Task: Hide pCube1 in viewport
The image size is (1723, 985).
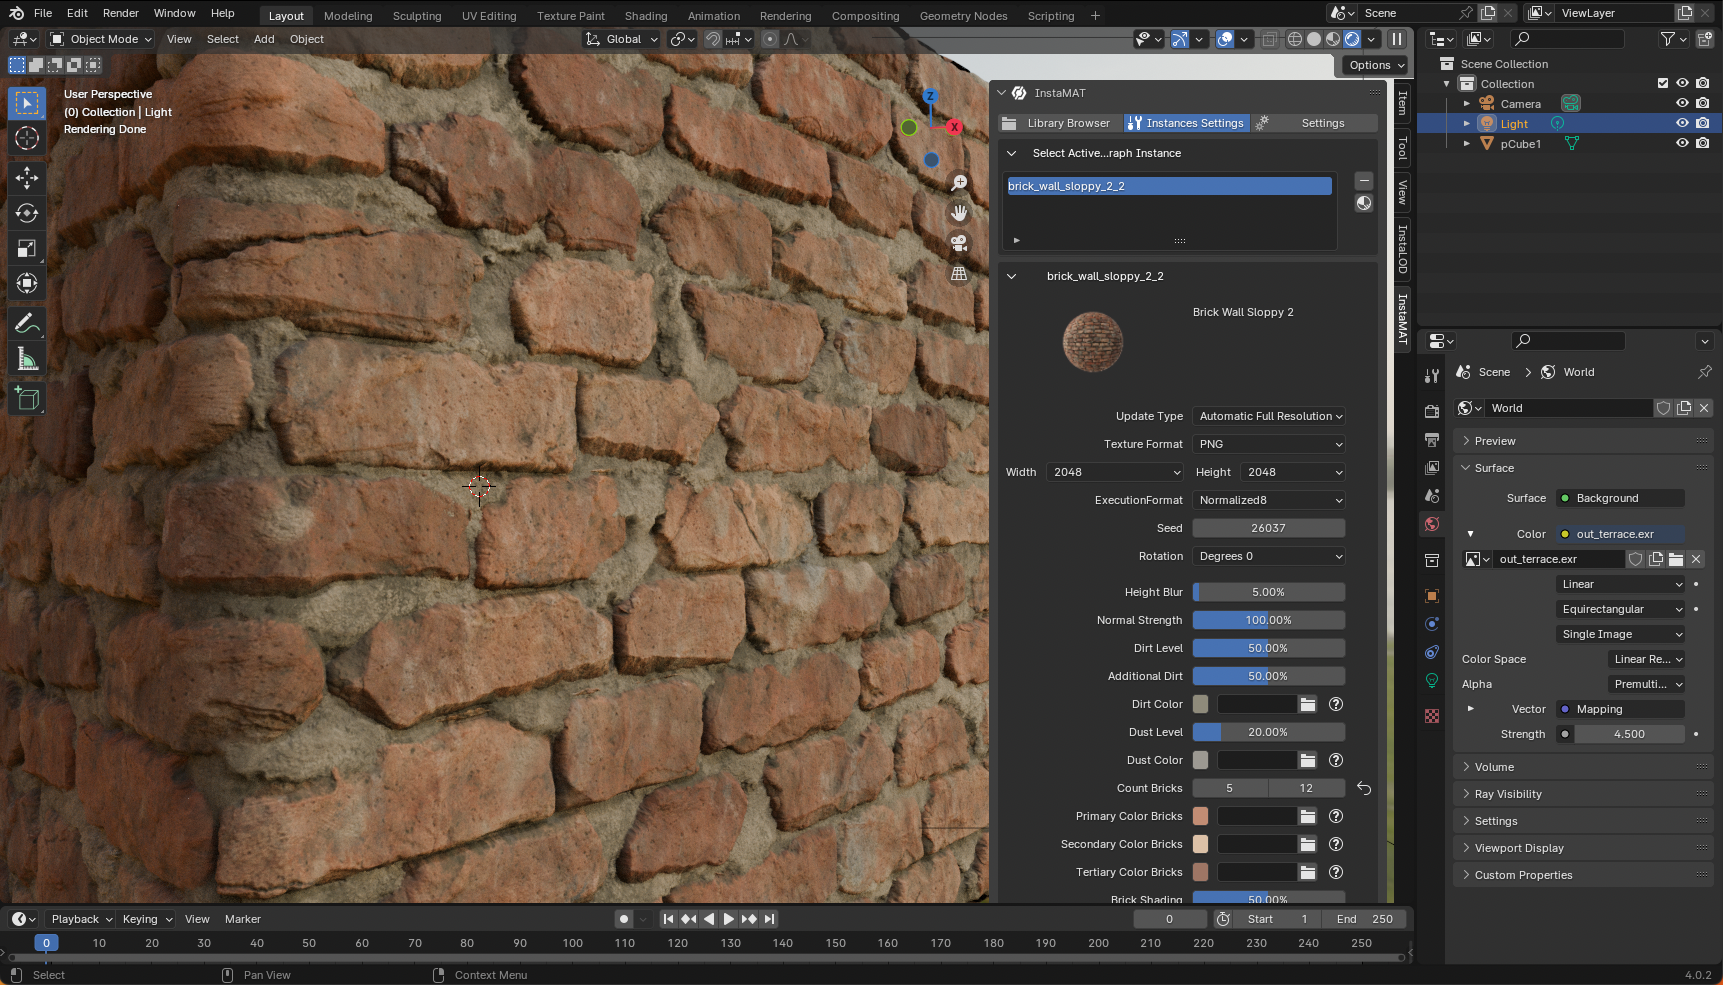Action: [1682, 143]
